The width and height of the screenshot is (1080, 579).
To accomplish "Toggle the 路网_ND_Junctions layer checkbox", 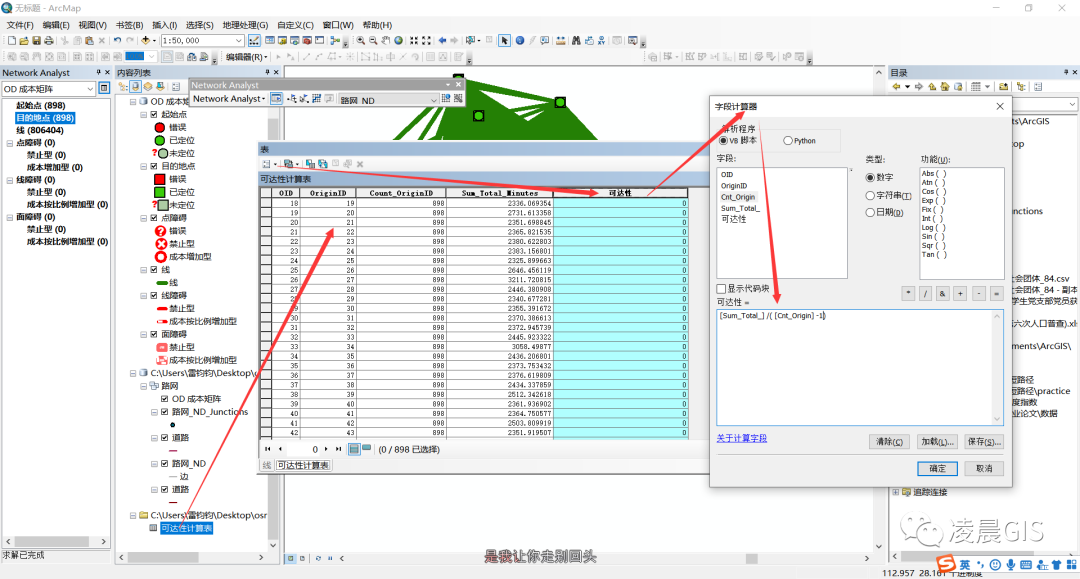I will tap(165, 412).
